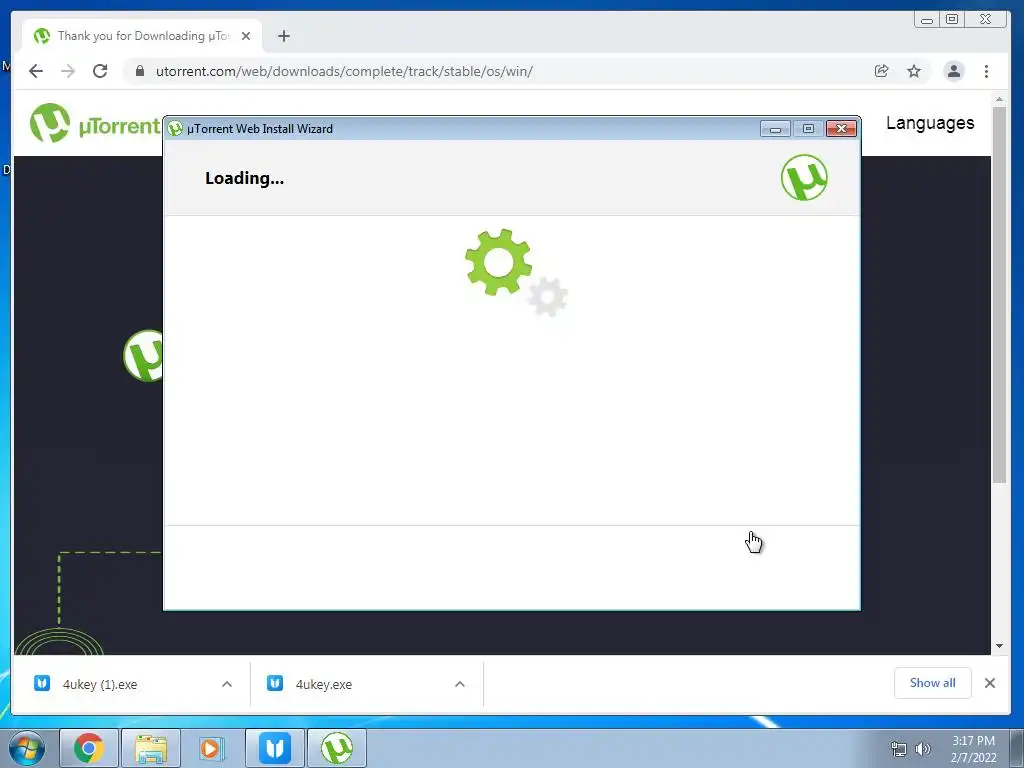Click Show all downloads button
Image resolution: width=1024 pixels, height=768 pixels.
coord(932,683)
